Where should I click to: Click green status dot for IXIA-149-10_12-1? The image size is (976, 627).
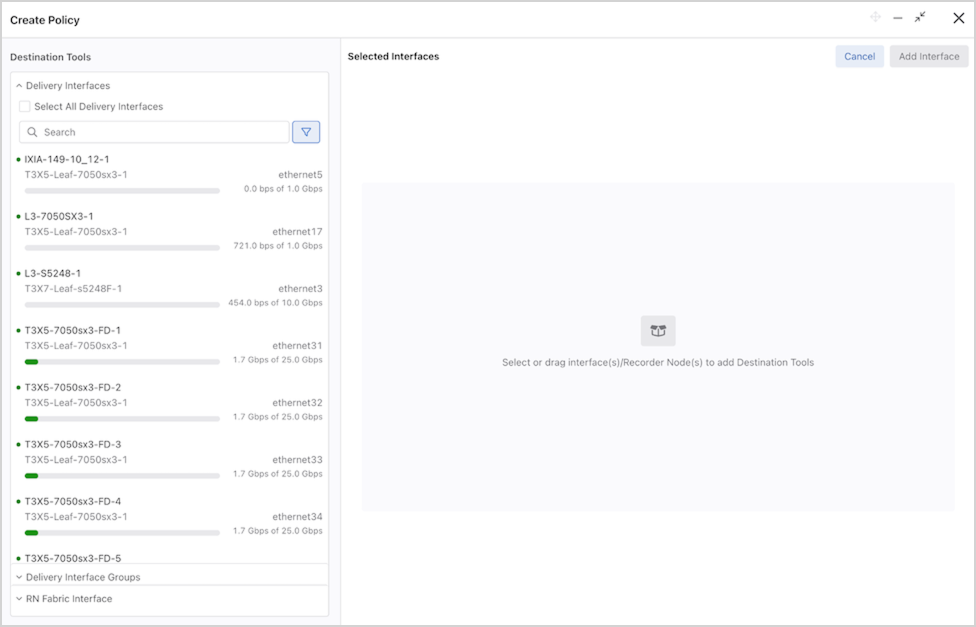click(18, 159)
